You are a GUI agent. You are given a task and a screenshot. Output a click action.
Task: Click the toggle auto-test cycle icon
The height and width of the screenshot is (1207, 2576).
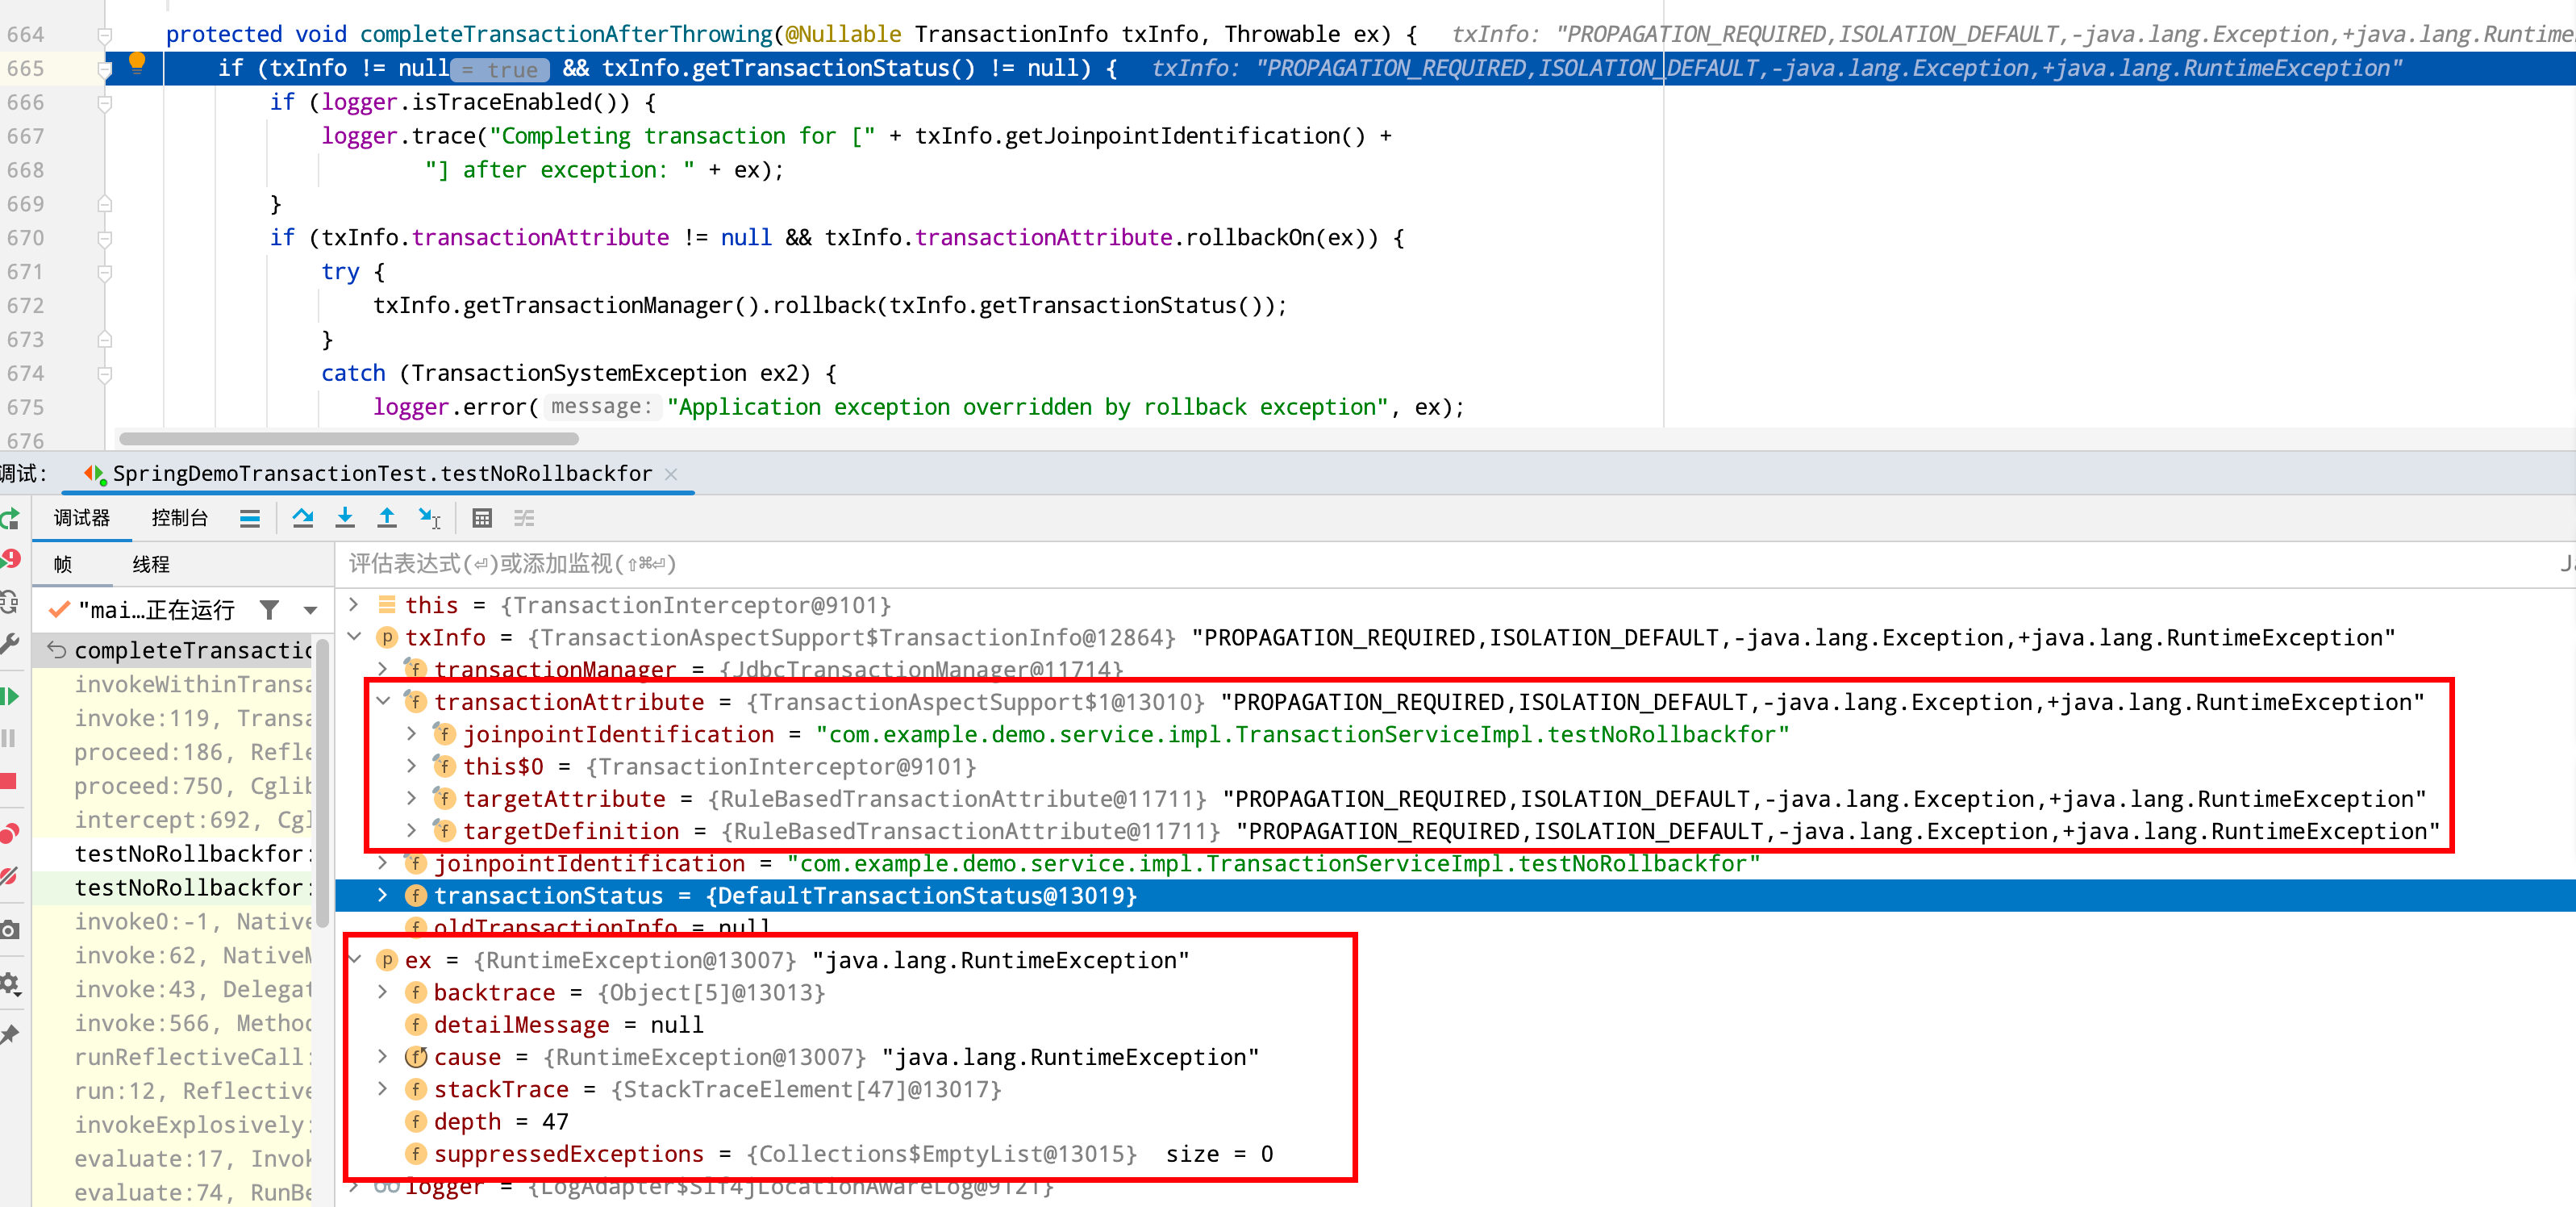(9, 602)
